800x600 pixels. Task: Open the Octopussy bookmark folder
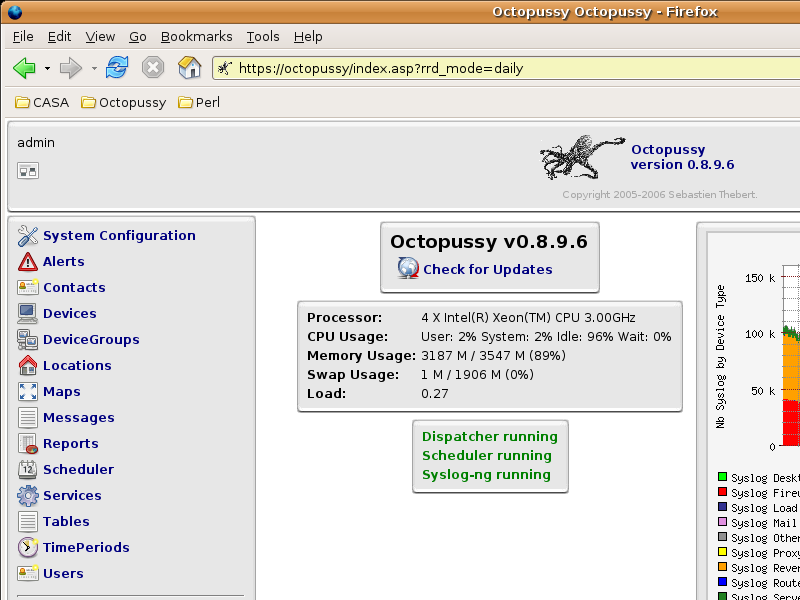pos(123,103)
